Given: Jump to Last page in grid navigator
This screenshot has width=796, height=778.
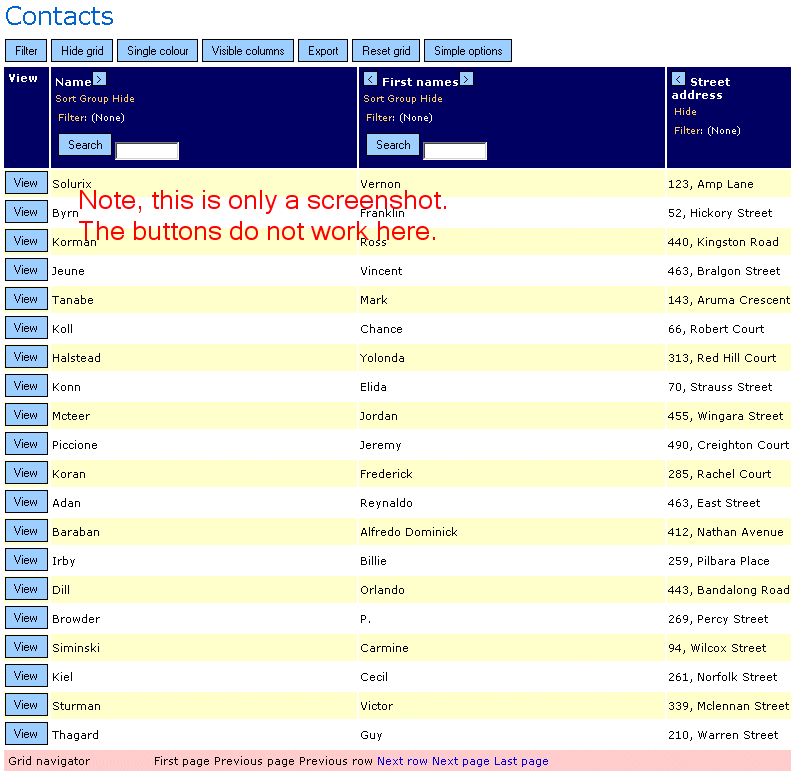Looking at the screenshot, I should pos(521,761).
